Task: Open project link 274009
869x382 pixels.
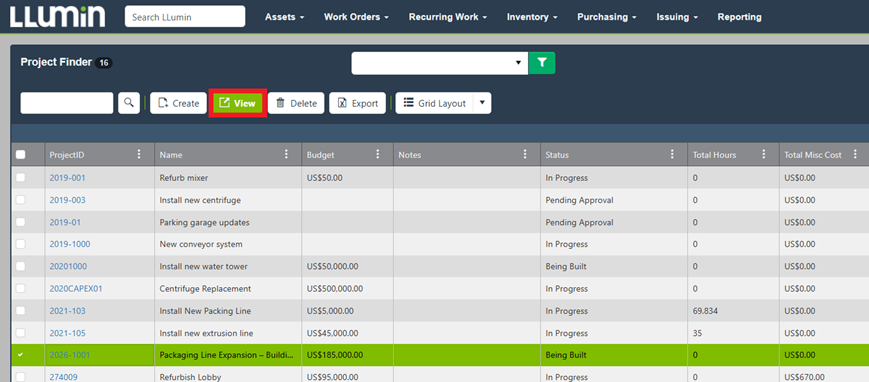Action: (64, 377)
